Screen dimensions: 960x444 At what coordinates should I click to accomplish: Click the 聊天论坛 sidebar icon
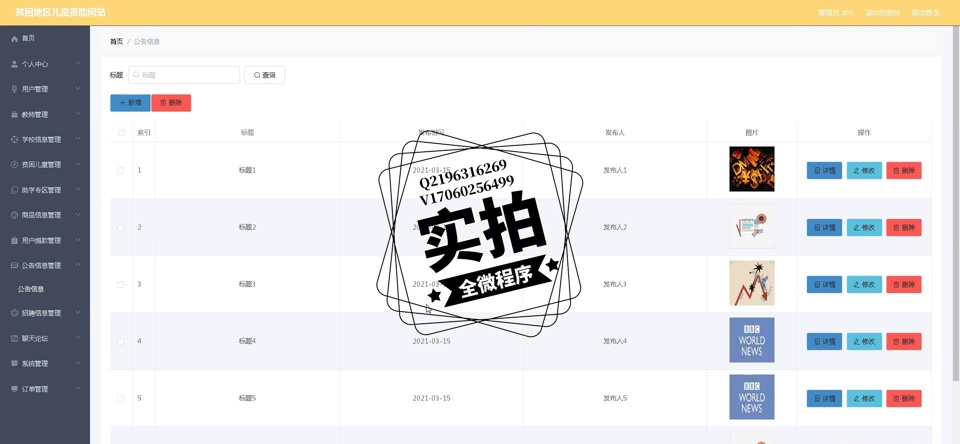coord(14,339)
